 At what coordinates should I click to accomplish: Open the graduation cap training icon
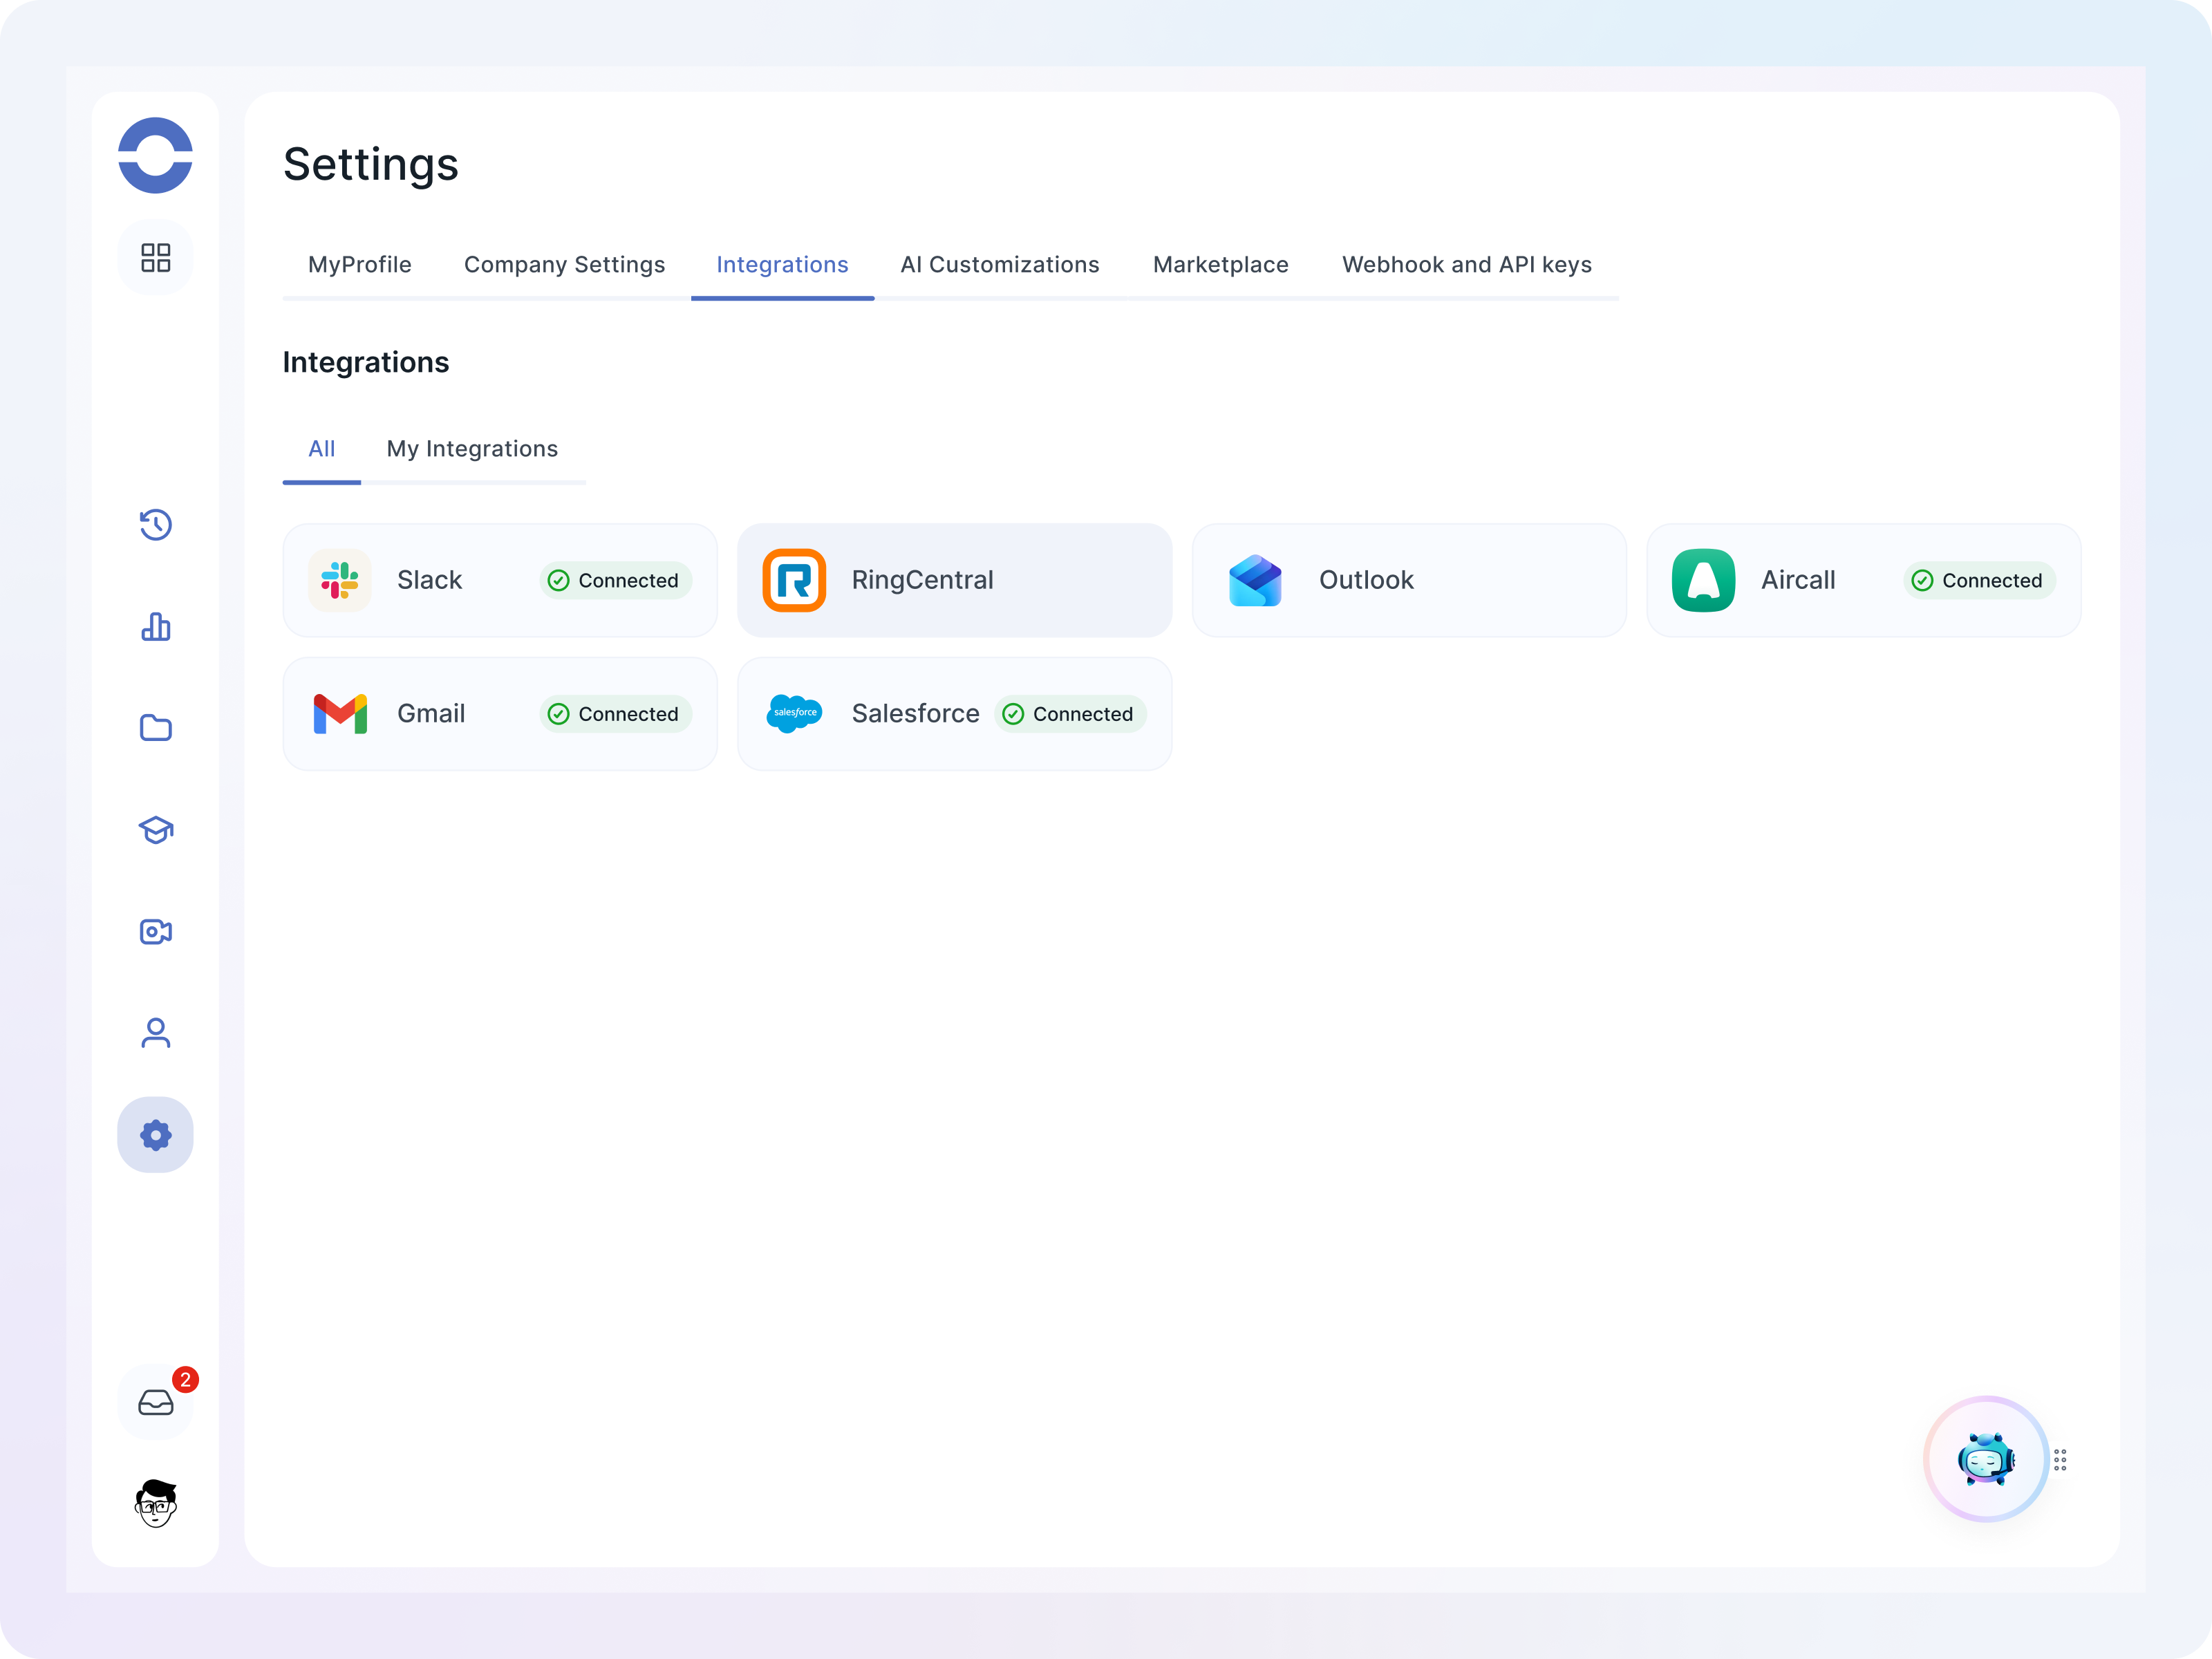[155, 830]
